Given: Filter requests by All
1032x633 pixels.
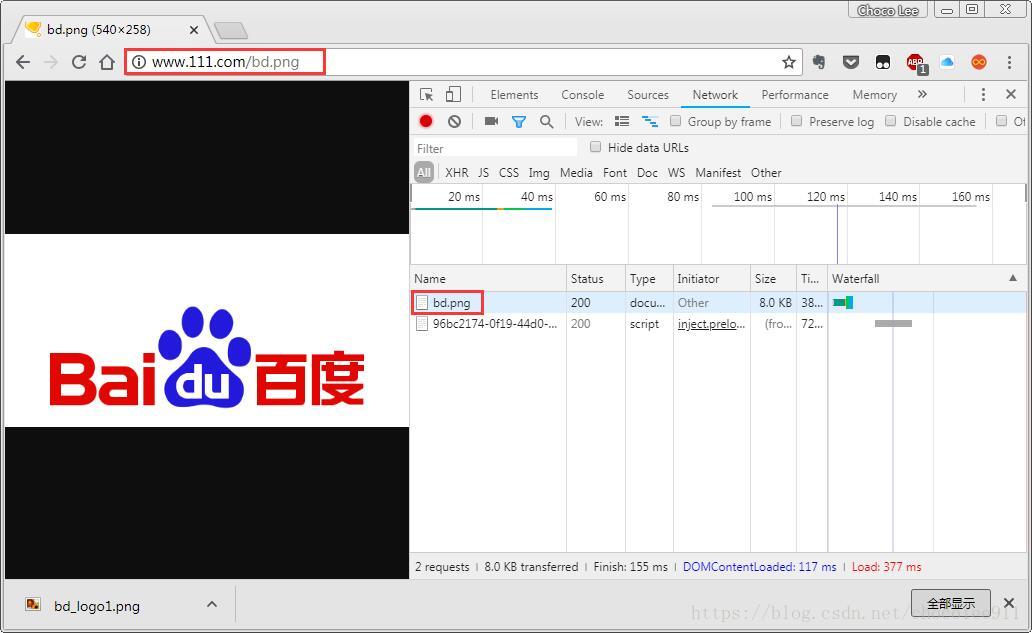Looking at the screenshot, I should click(x=424, y=172).
